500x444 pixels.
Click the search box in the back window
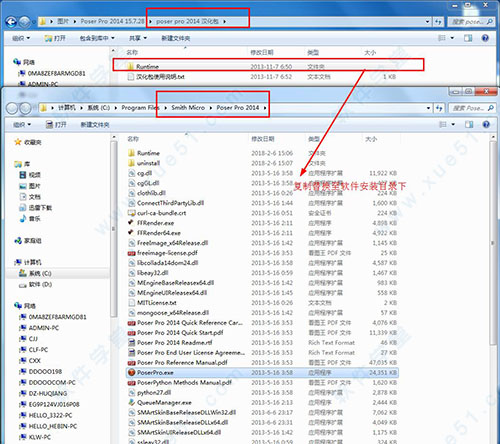471,22
